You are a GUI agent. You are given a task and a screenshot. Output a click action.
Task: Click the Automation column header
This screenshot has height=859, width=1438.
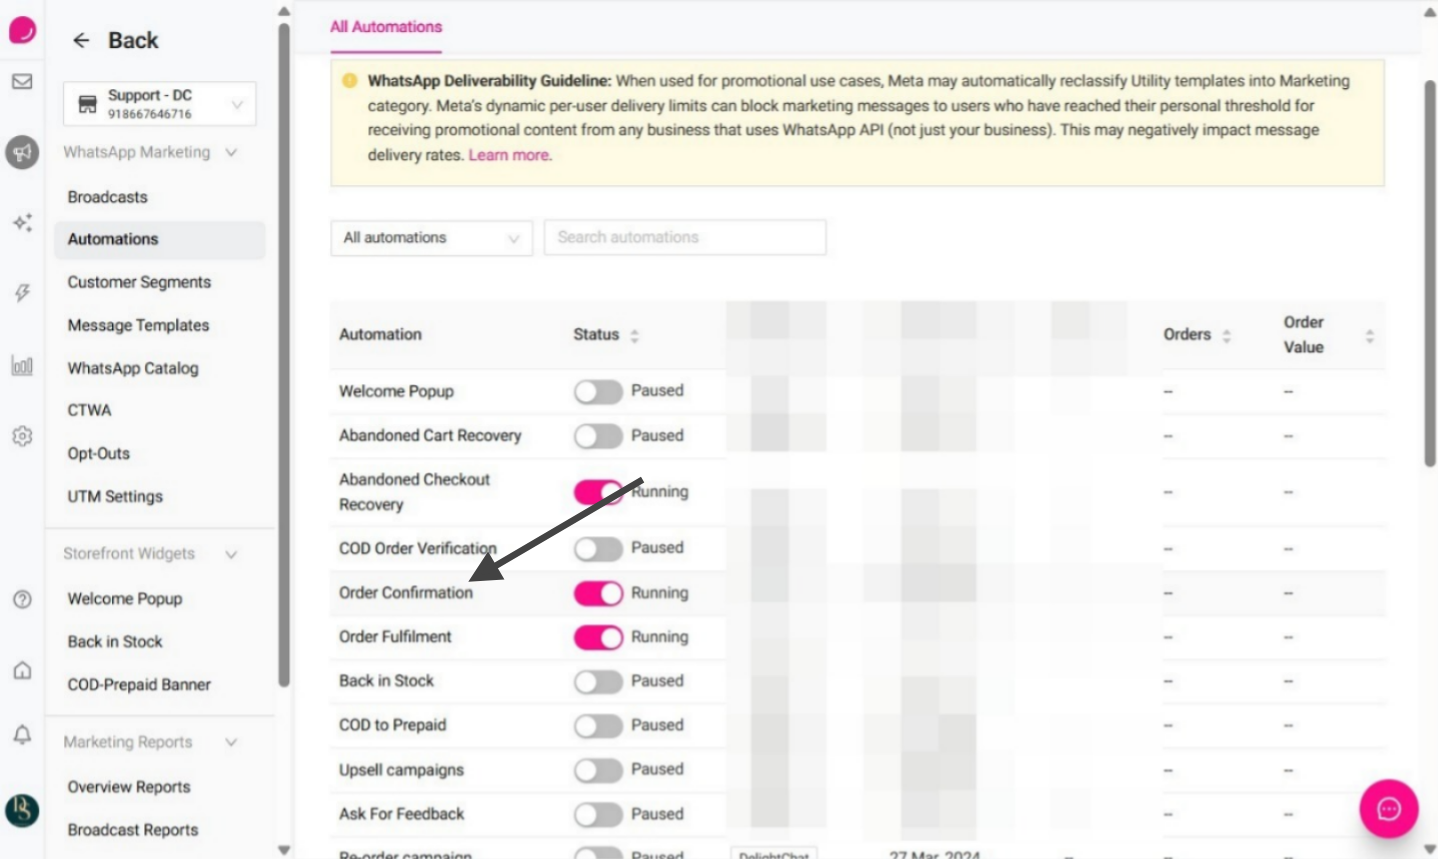380,335
